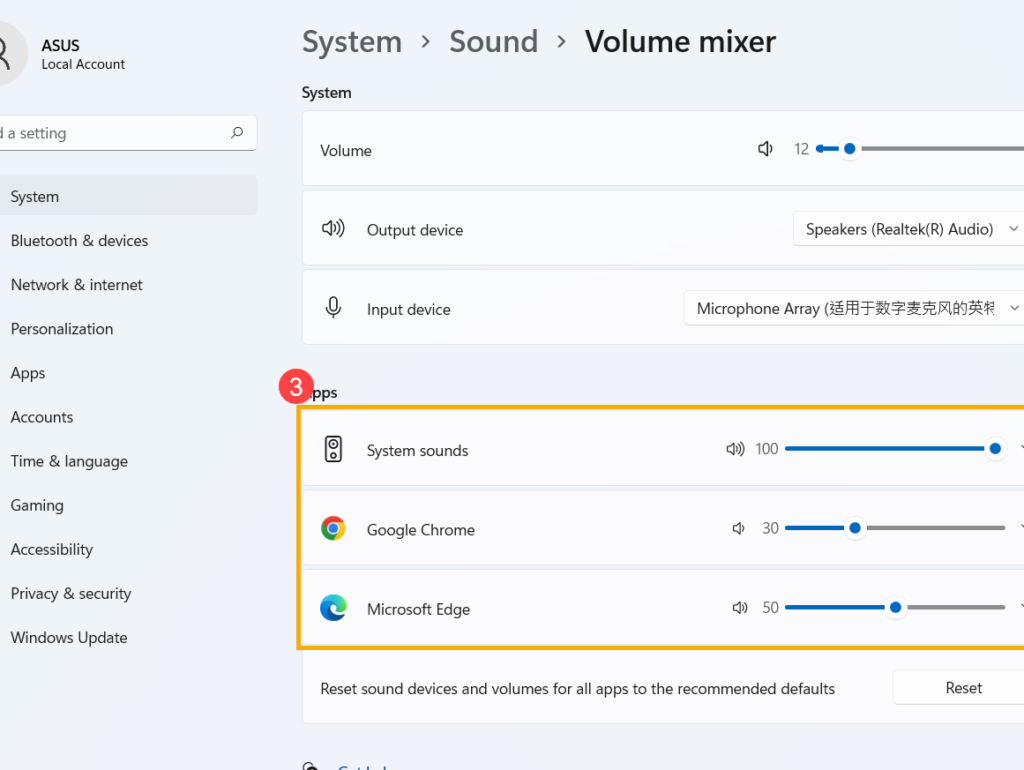Screen dimensions: 1024x770
Task: Open Bluetooth & devices from the sidebar
Action: tap(79, 240)
